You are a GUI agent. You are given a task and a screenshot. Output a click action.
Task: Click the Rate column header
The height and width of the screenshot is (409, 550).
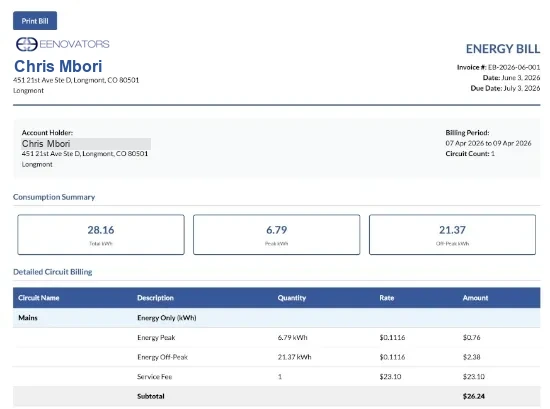pos(387,298)
